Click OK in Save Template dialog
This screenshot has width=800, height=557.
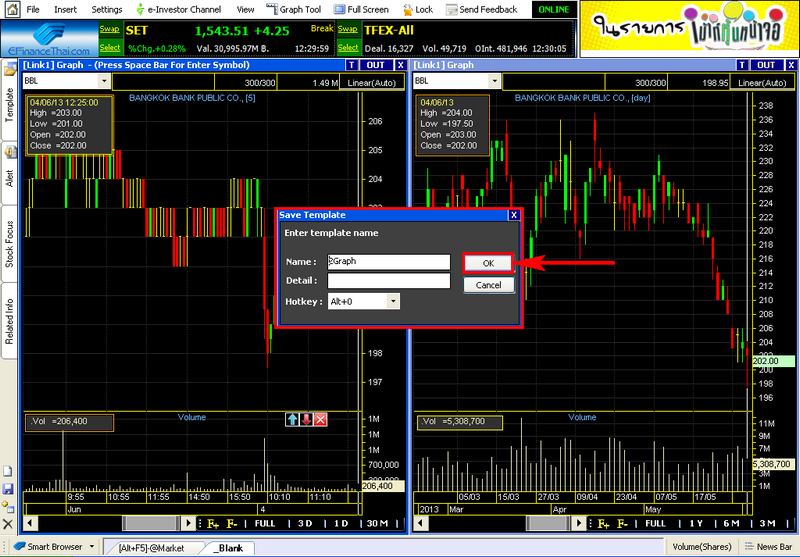488,263
